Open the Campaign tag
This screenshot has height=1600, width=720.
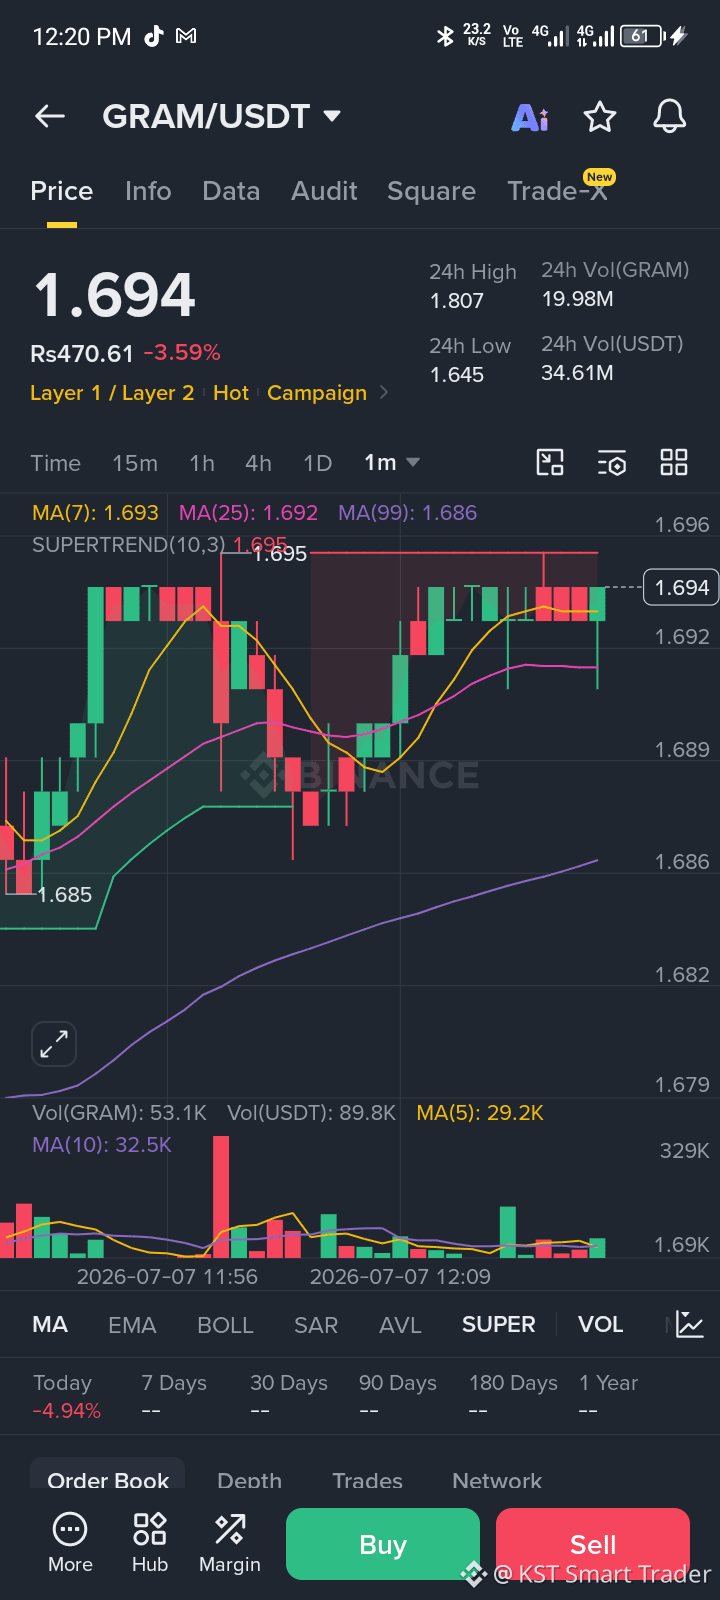[317, 393]
